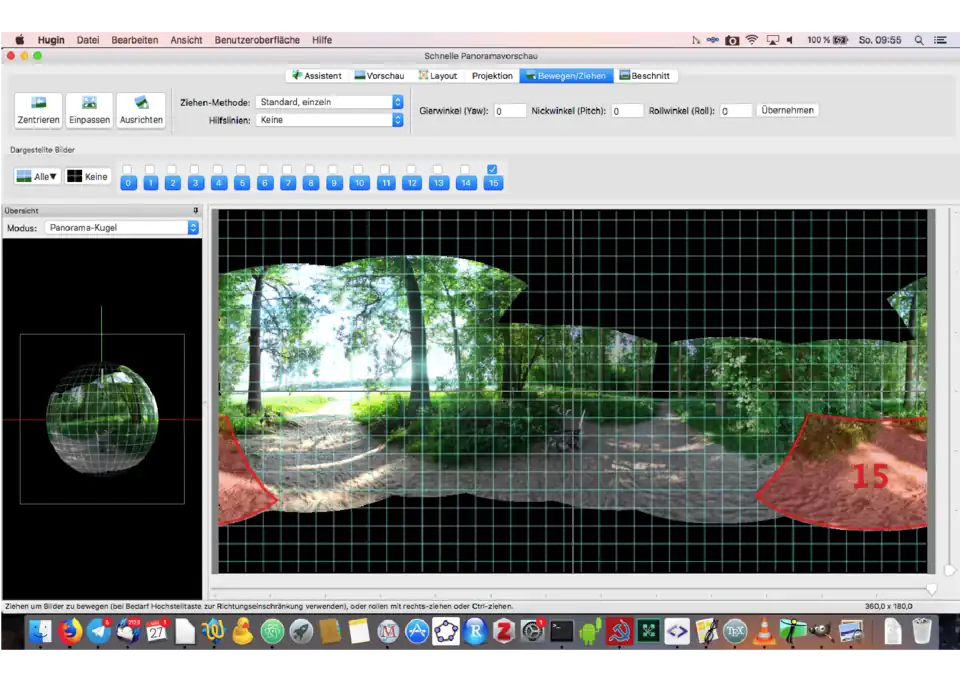Open the Bearbeiten menu

[134, 40]
